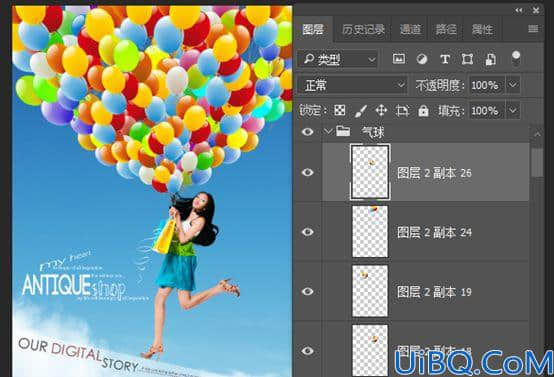Click OUR DIGITAL STORY text on canvas
The image size is (554, 377).
pos(78,354)
